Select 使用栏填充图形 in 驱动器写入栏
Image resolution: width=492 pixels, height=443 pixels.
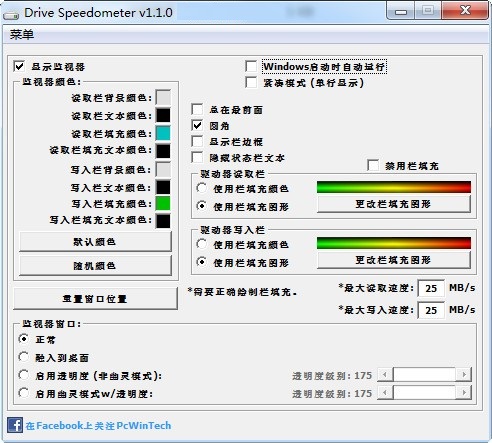point(202,262)
